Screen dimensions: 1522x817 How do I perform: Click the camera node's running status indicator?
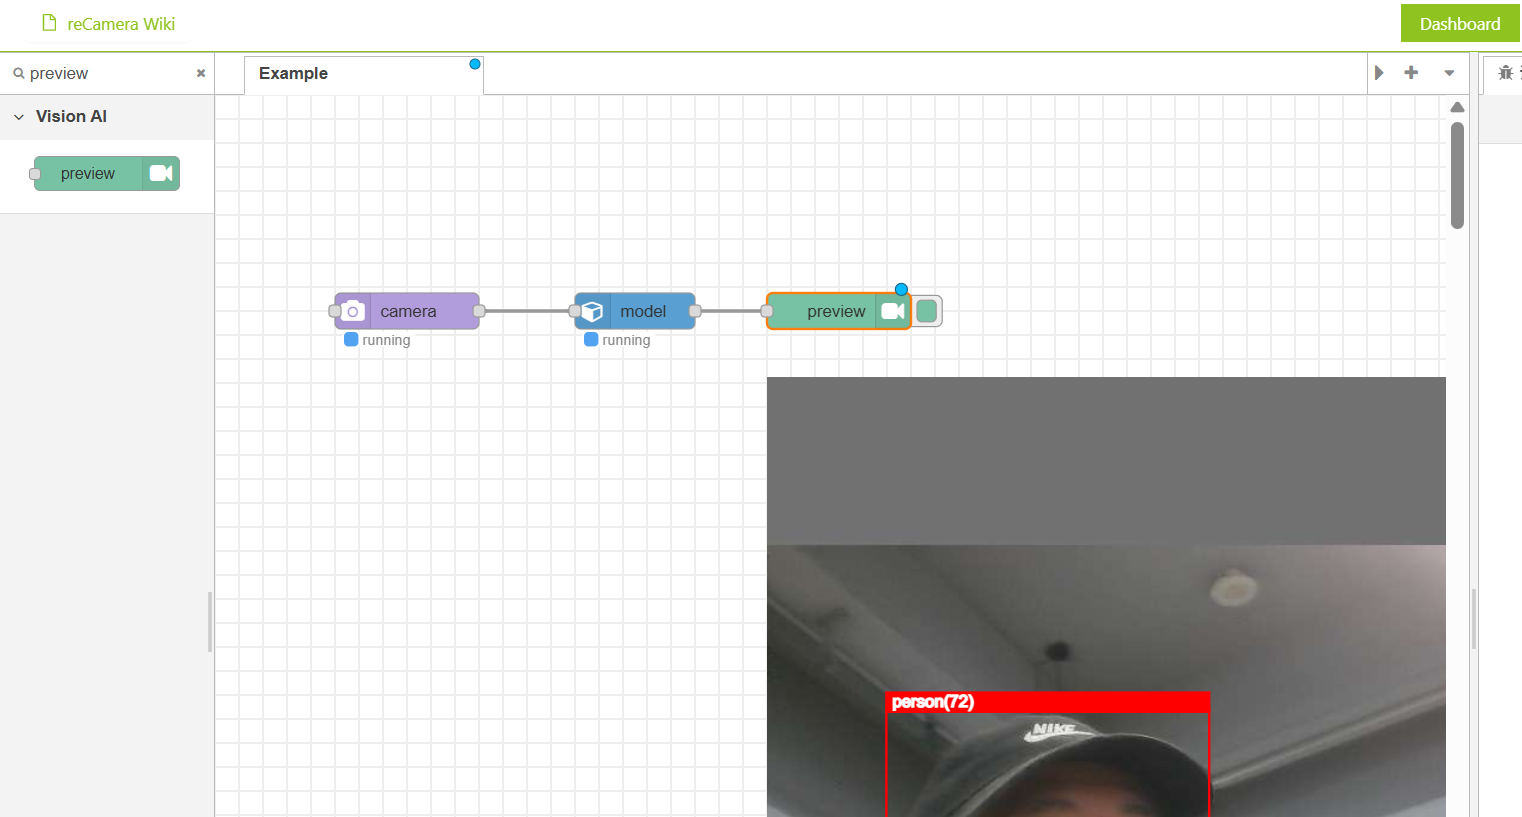point(351,340)
